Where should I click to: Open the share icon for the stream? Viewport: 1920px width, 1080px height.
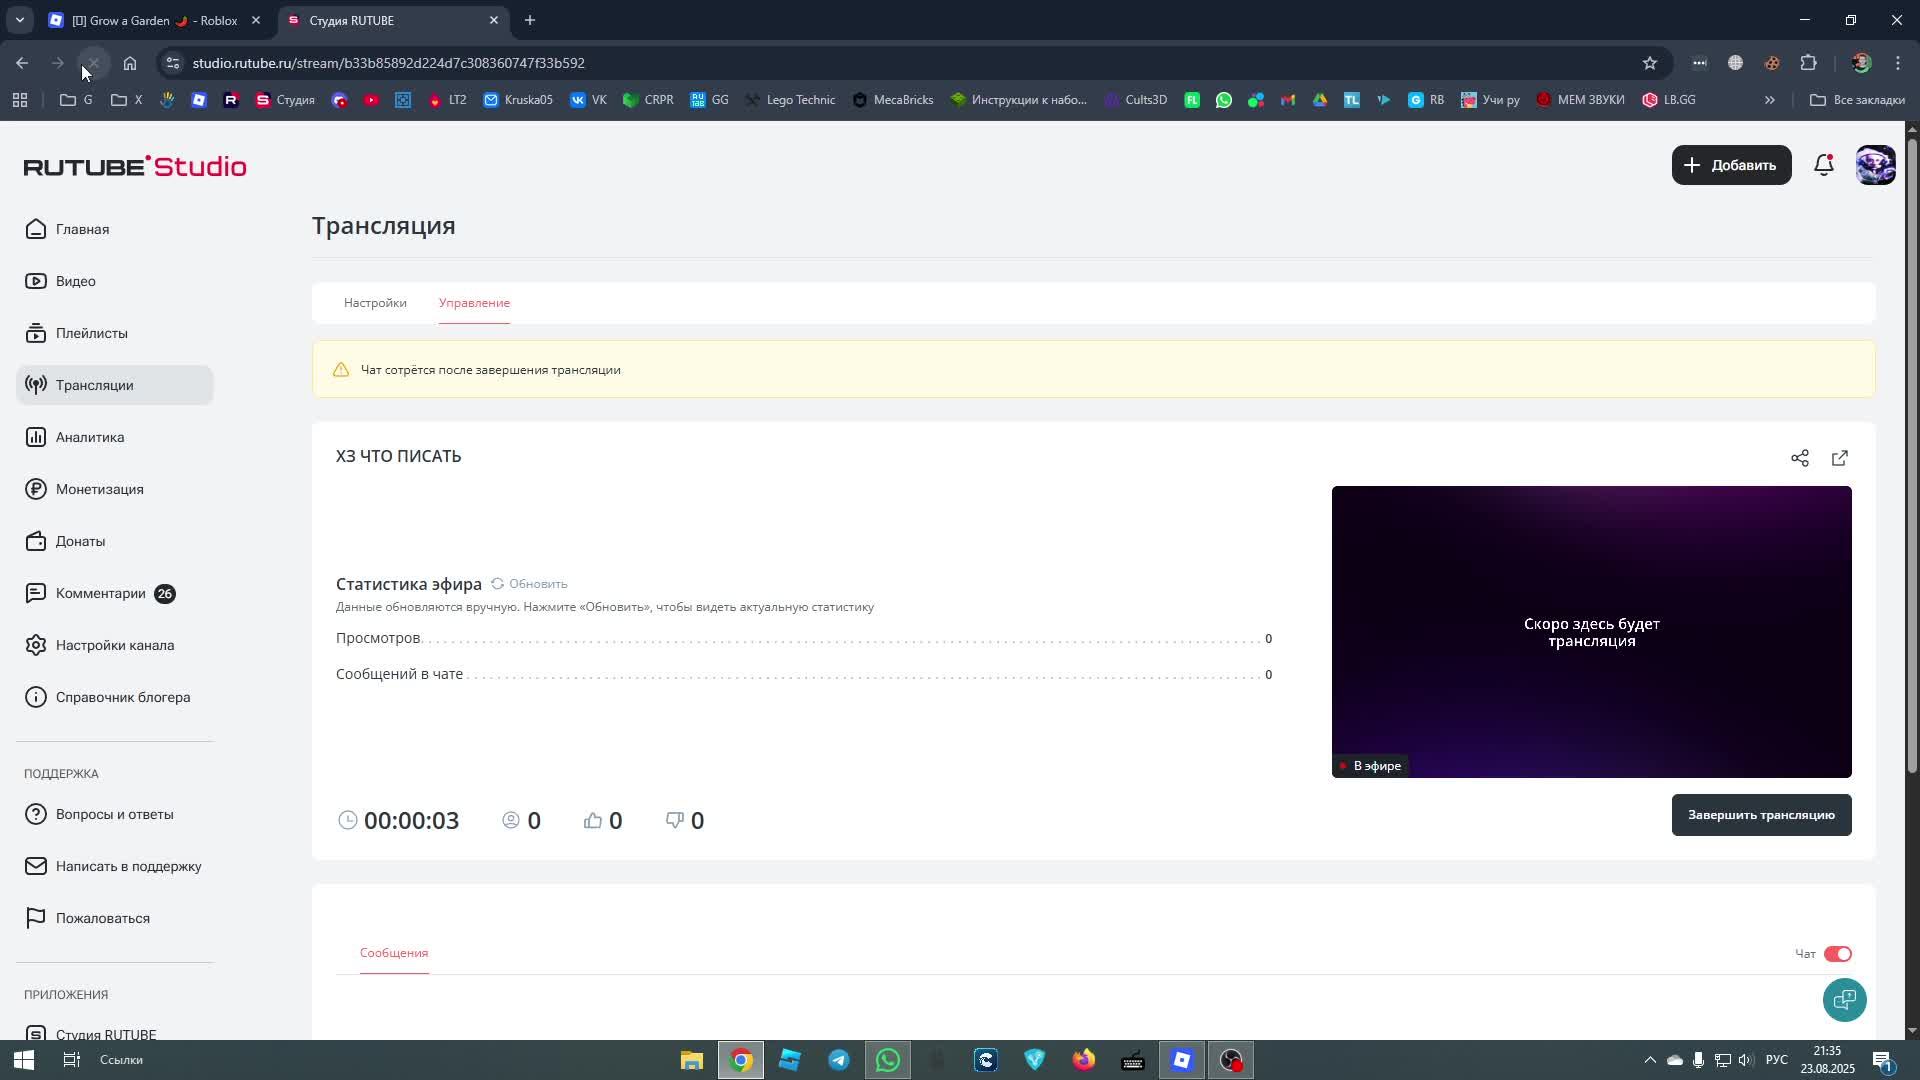1800,458
